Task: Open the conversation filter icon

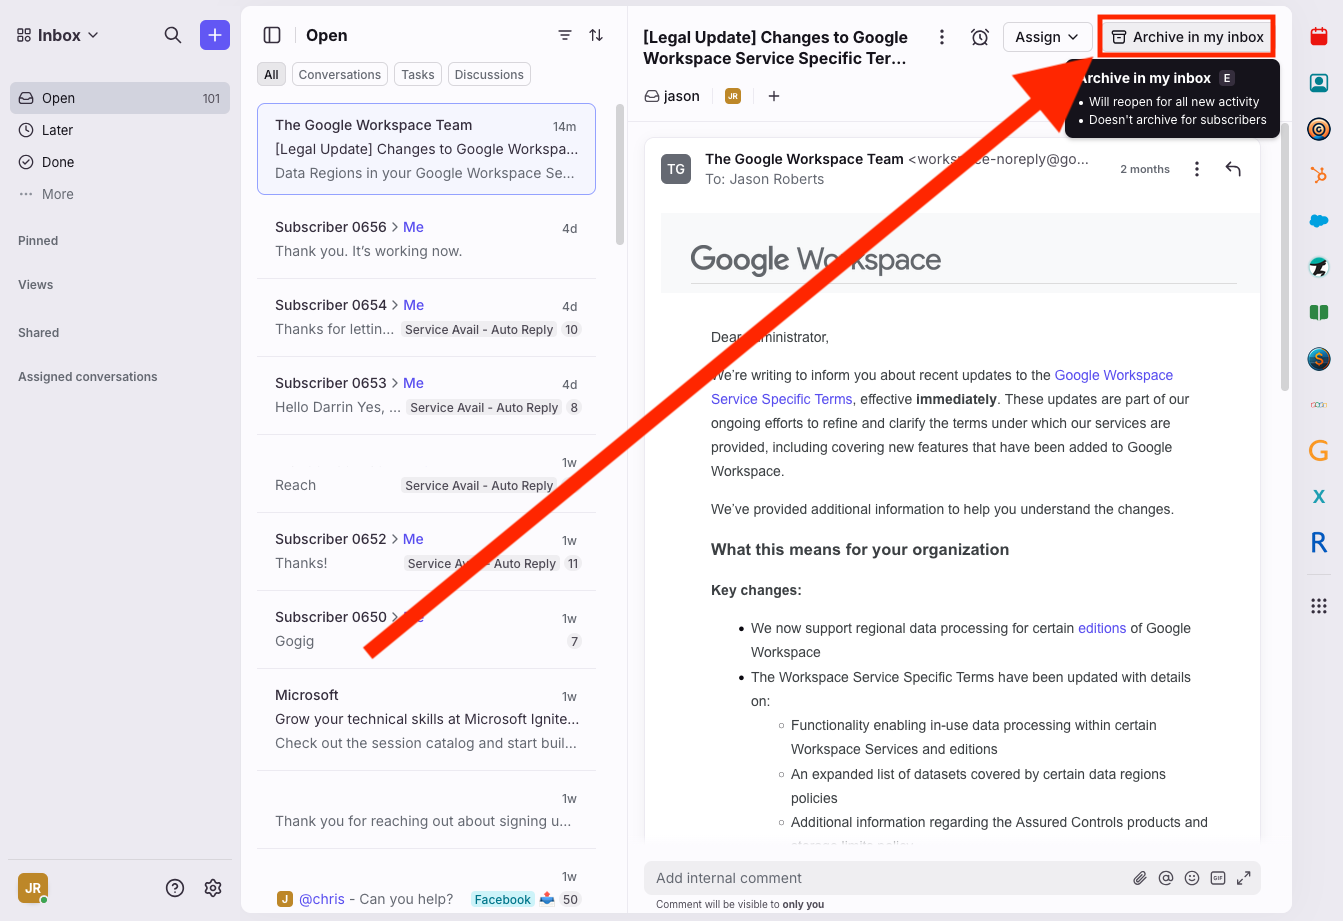Action: coord(565,35)
